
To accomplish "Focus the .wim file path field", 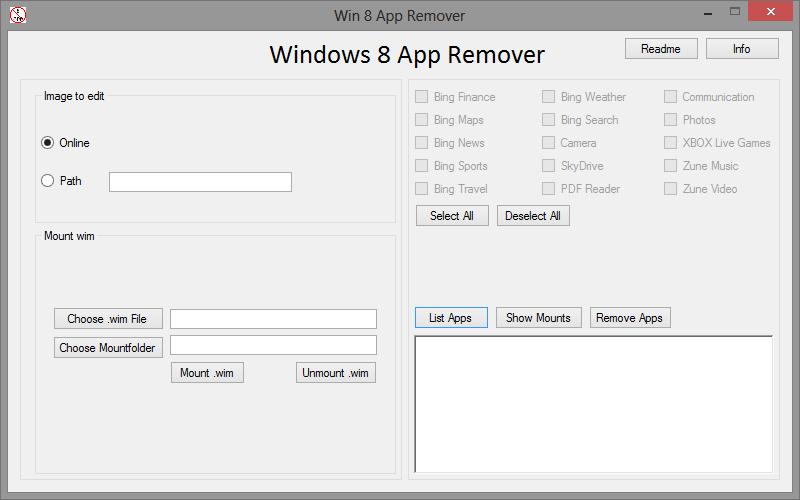I will (273, 319).
